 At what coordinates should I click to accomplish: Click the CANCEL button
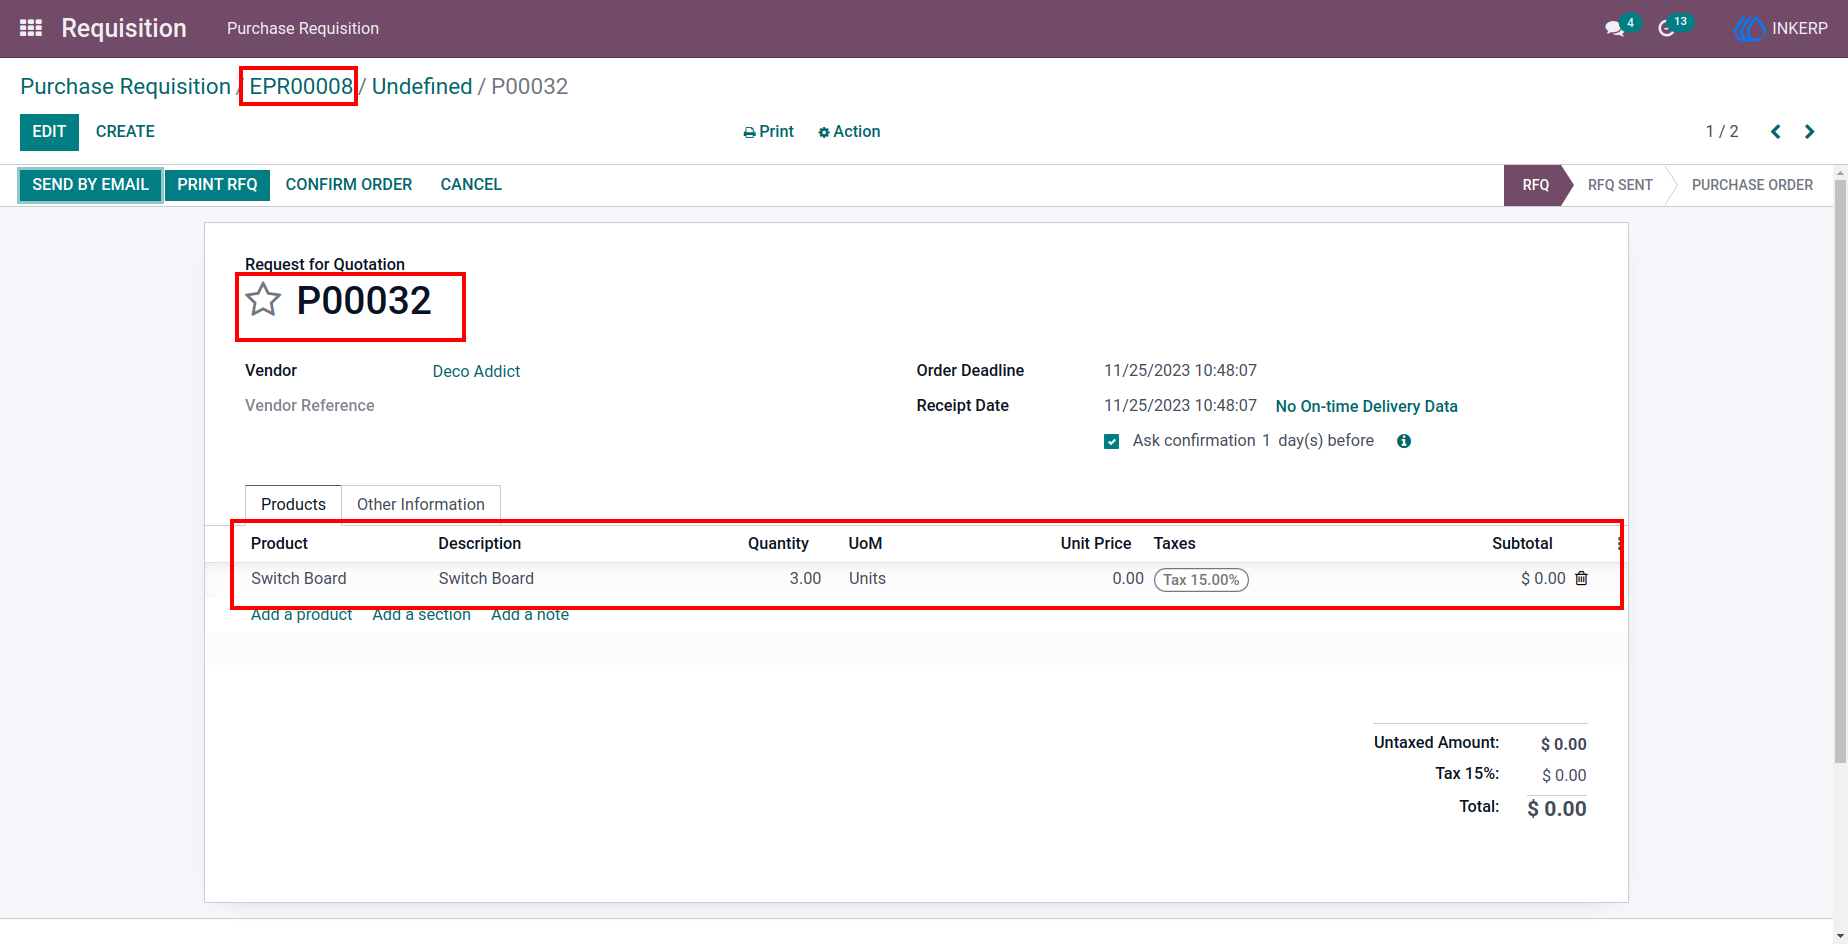[471, 185]
